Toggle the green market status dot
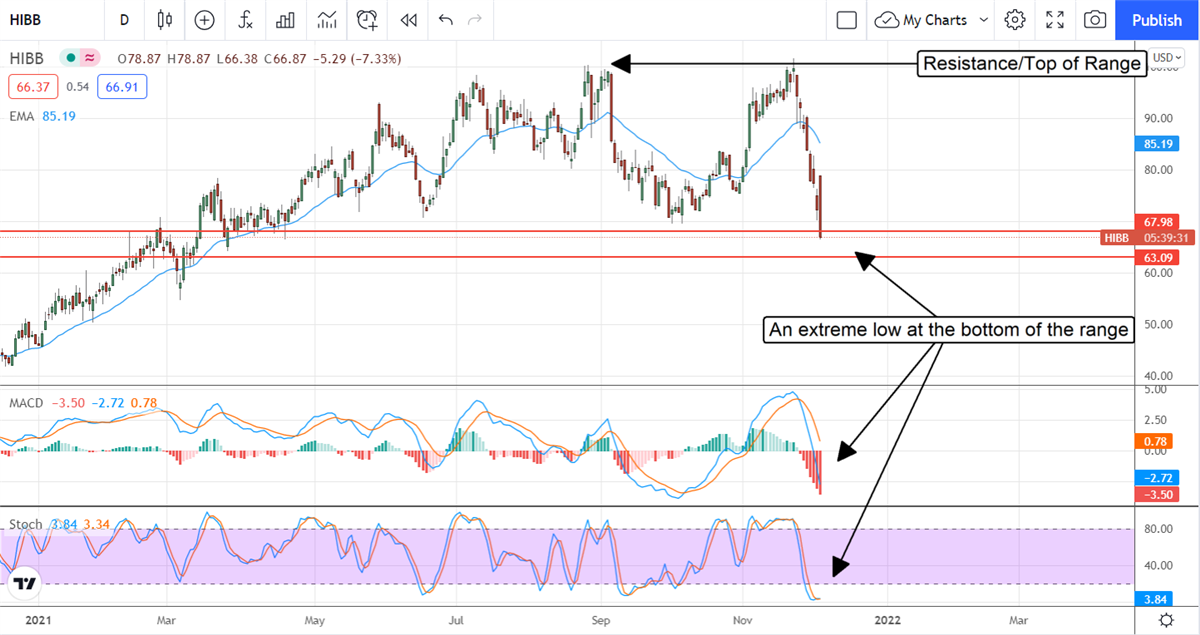This screenshot has width=1200, height=635. 71,59
